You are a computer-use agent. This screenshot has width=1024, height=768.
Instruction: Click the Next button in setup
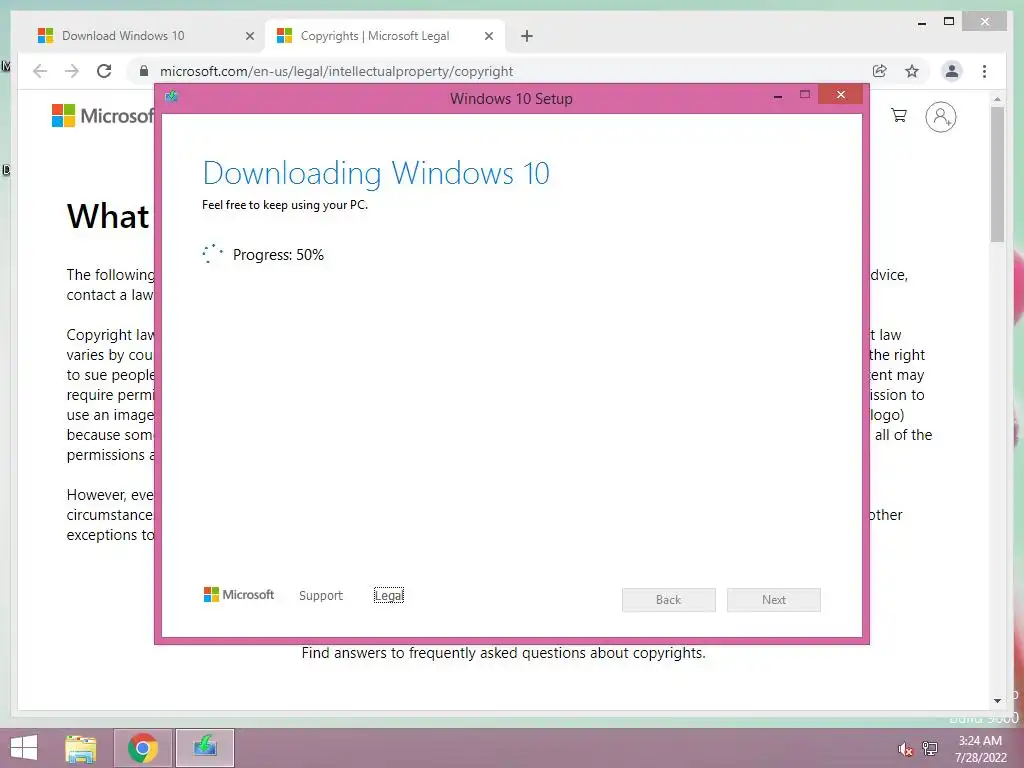(x=774, y=600)
